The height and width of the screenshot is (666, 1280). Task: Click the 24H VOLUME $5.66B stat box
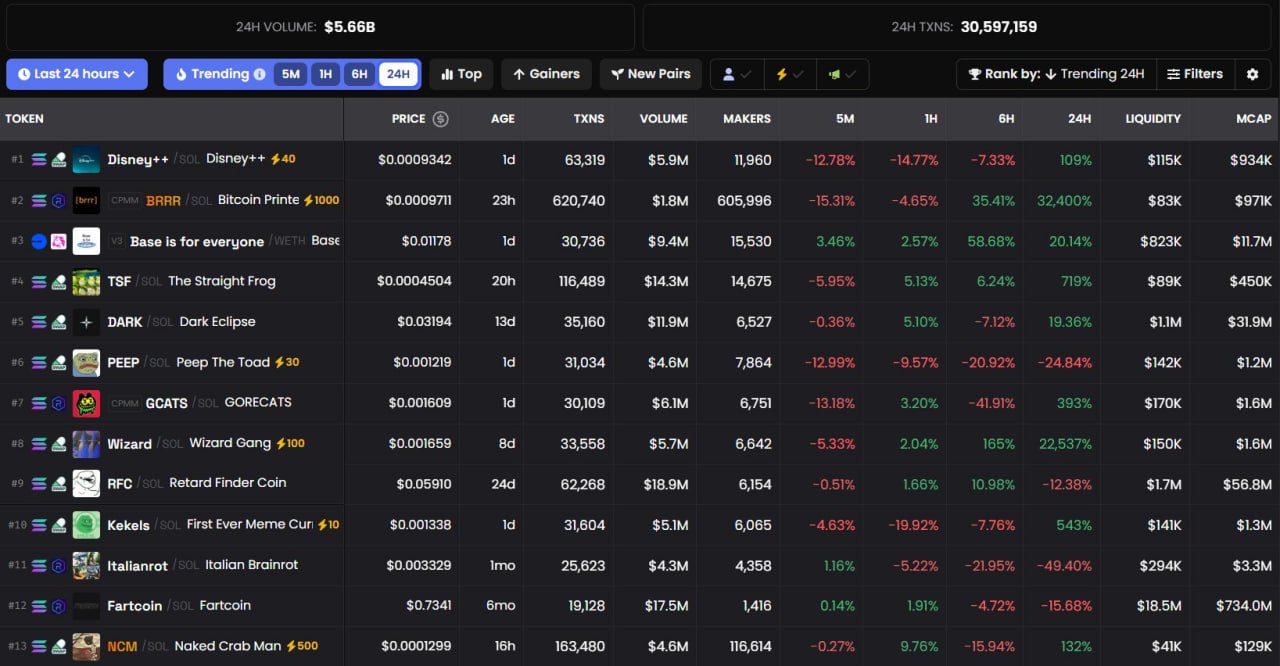coord(320,27)
